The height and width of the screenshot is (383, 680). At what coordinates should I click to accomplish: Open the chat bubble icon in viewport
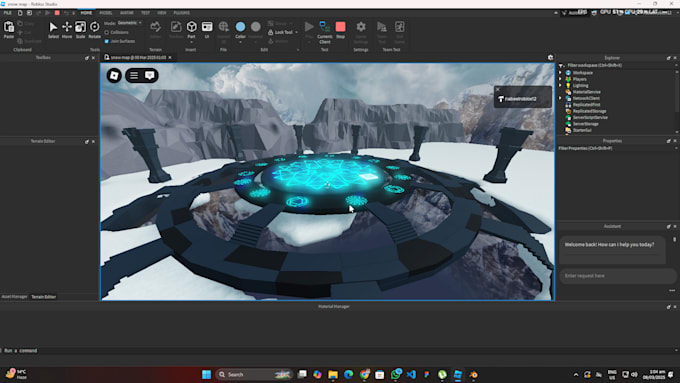150,75
